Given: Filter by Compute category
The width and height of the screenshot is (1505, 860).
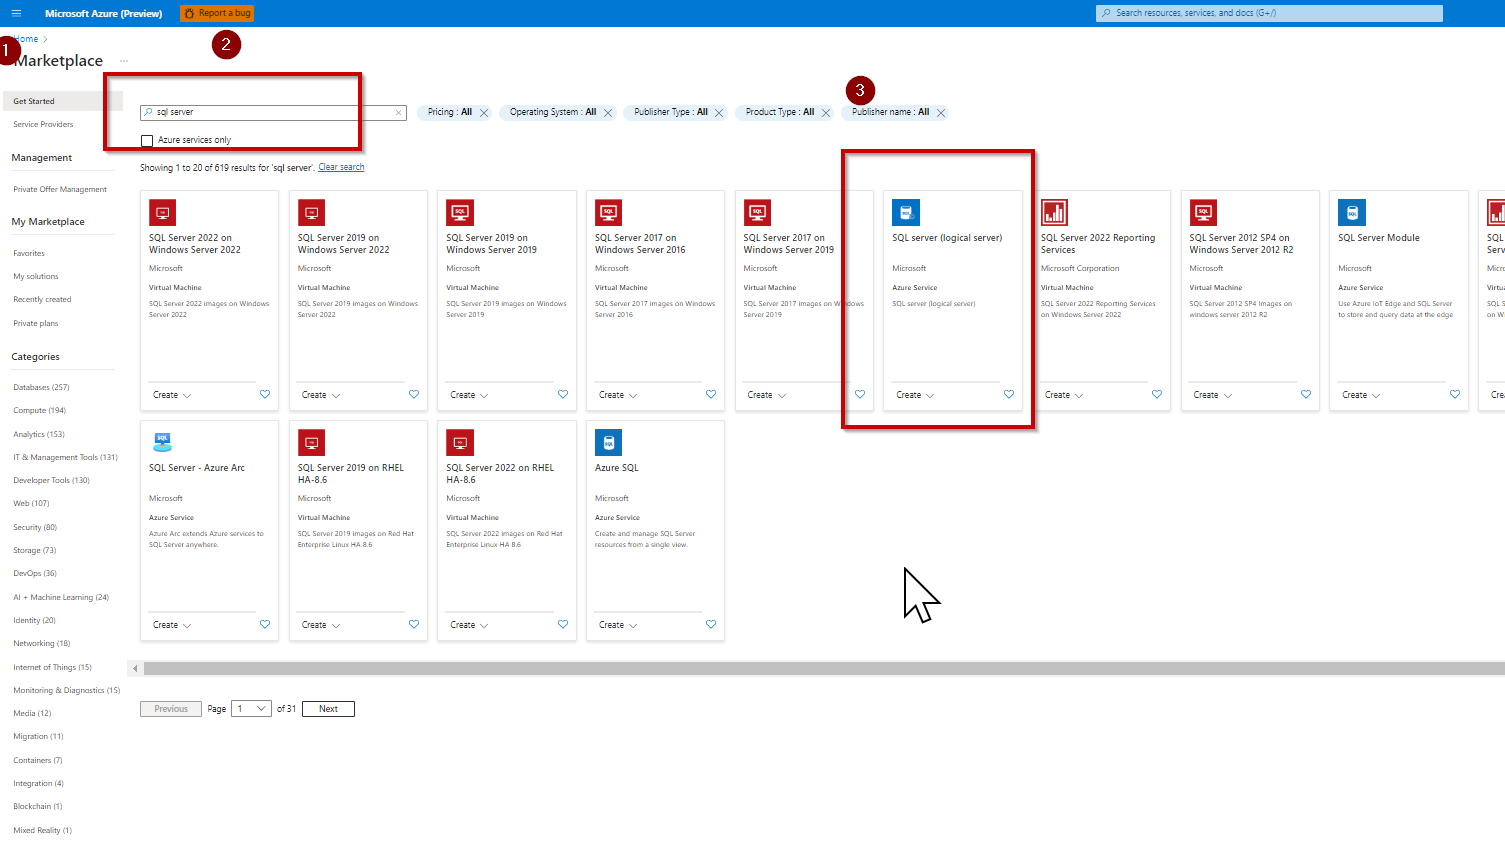Looking at the screenshot, I should tap(39, 410).
